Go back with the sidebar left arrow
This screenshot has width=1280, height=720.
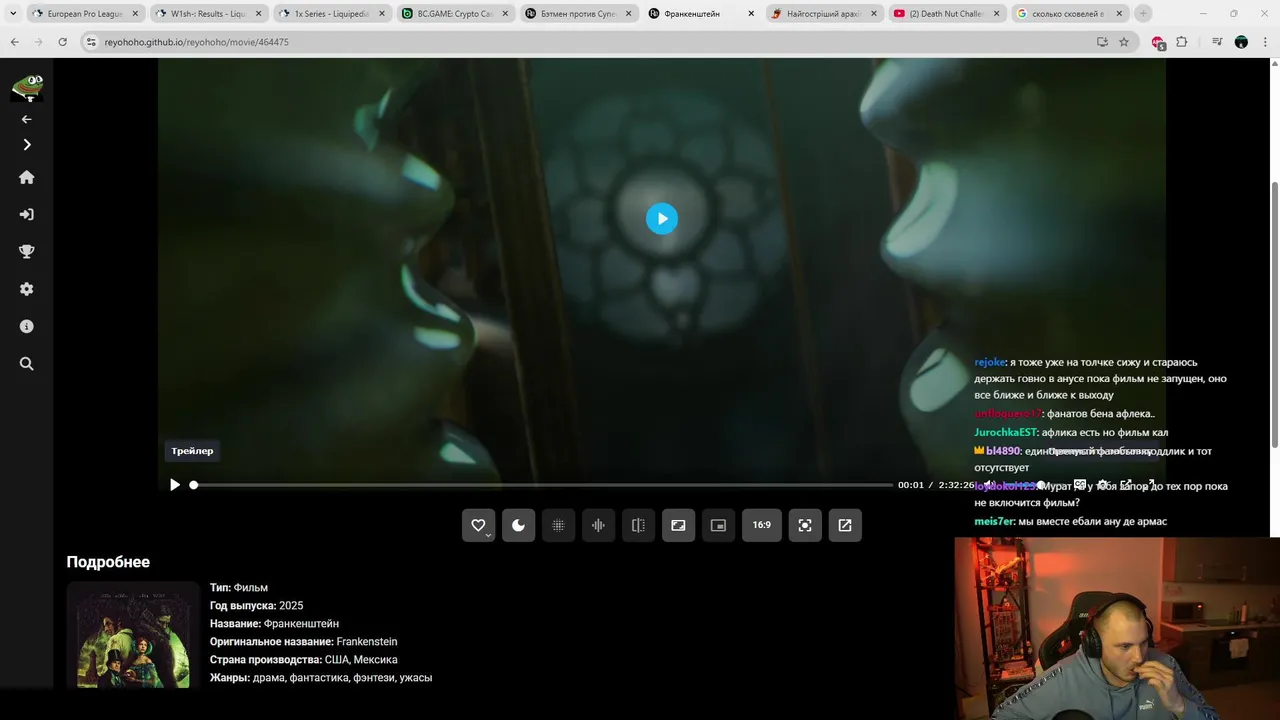point(27,119)
